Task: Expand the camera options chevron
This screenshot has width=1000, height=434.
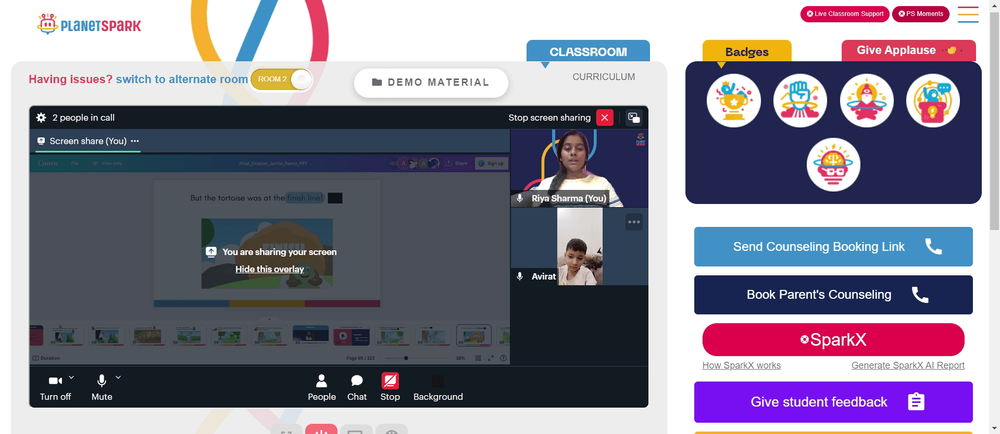Action: 71,377
